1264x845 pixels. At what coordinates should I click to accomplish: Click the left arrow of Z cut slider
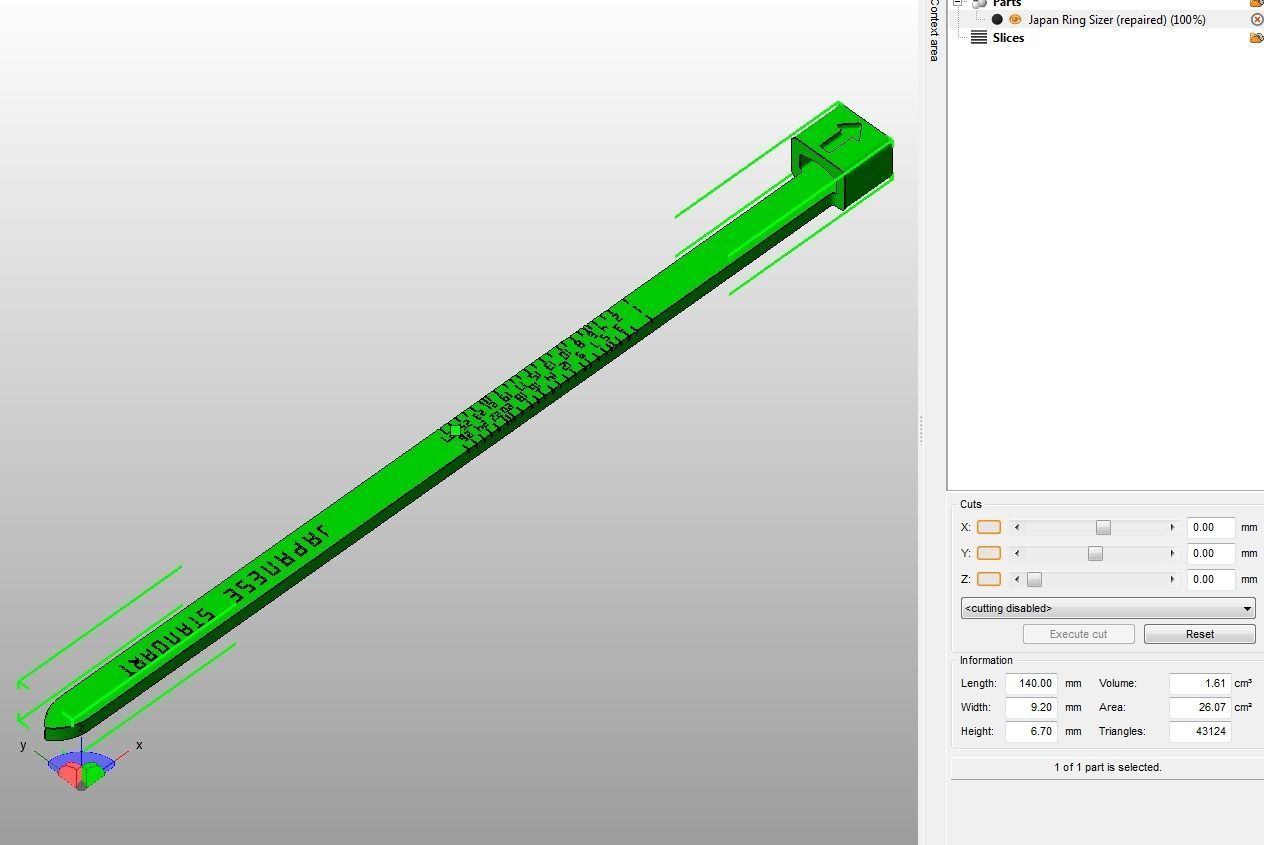coord(1017,579)
